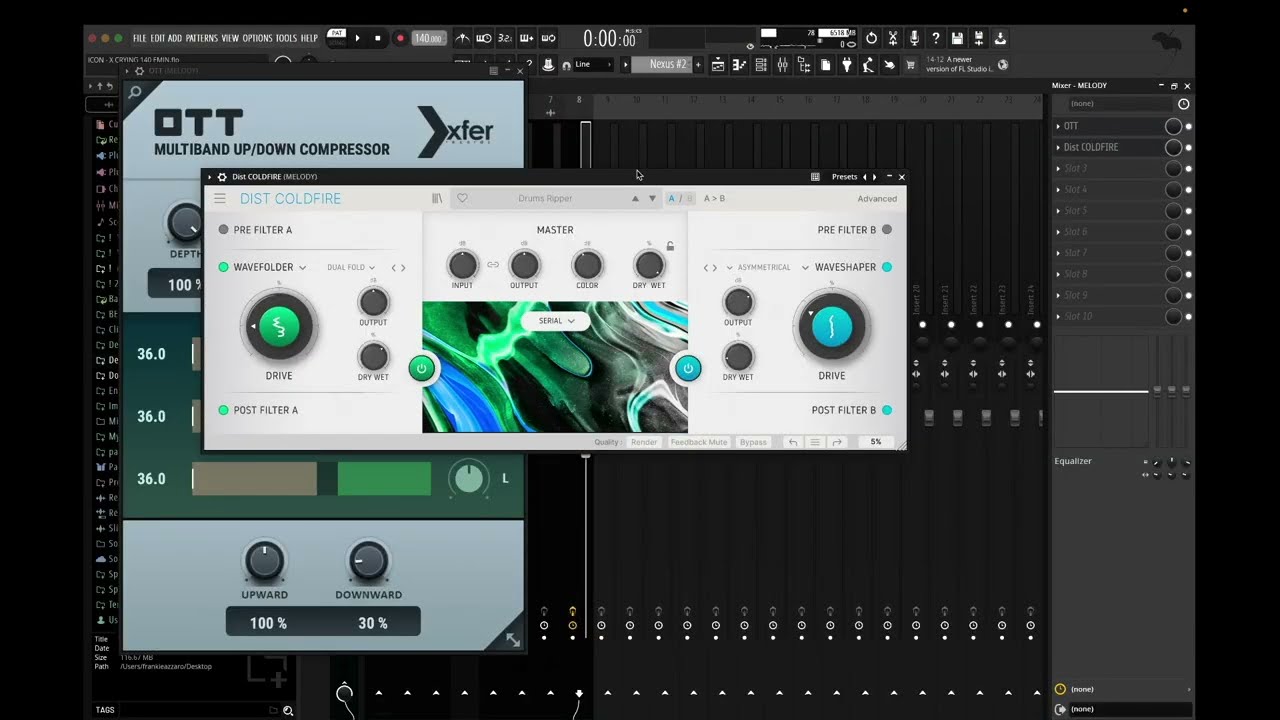Click the green Drive A knob
Image resolution: width=1280 pixels, height=720 pixels.
point(279,326)
